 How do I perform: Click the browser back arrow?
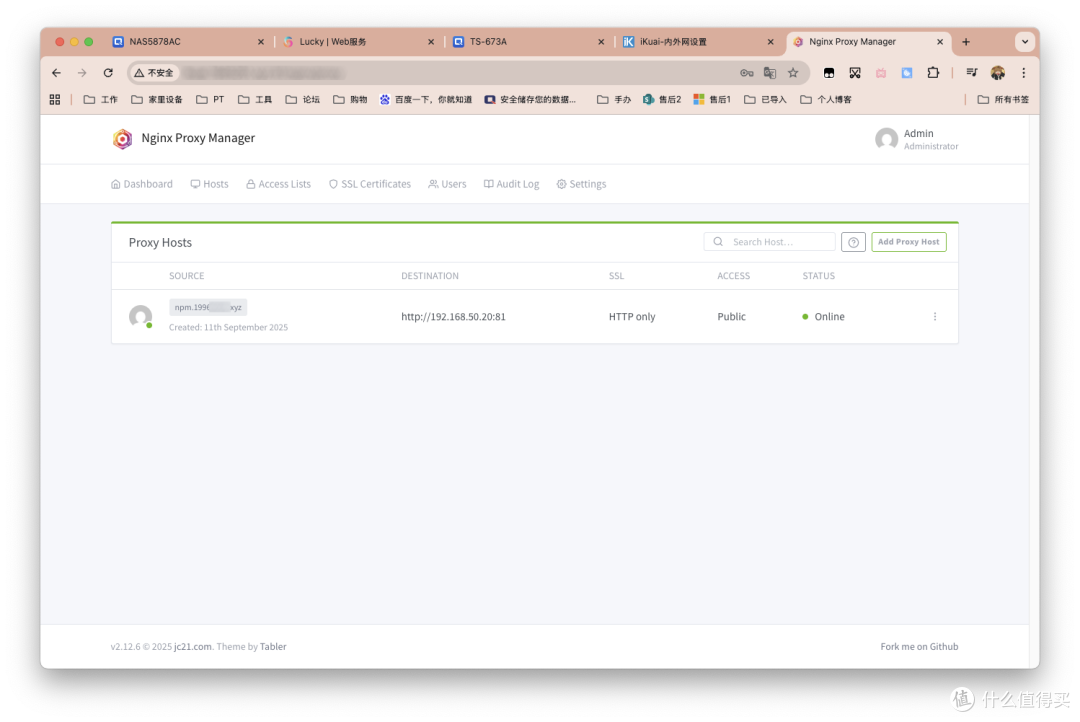(56, 73)
